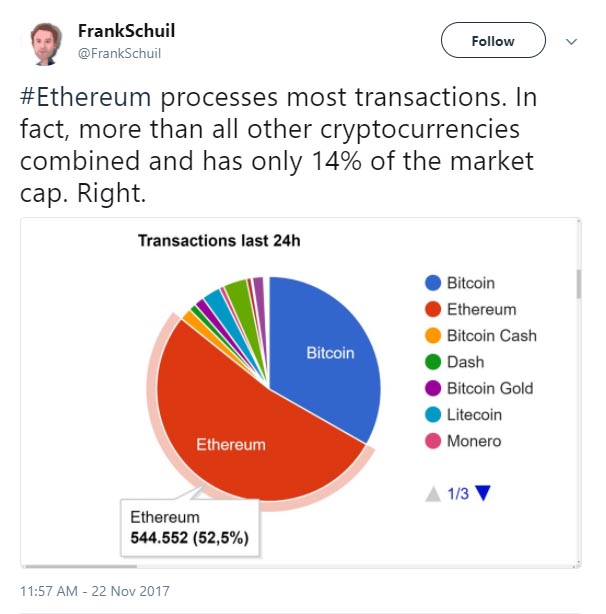Go to previous legend page arrow
Viewport: 606px width, 614px height.
tap(432, 493)
